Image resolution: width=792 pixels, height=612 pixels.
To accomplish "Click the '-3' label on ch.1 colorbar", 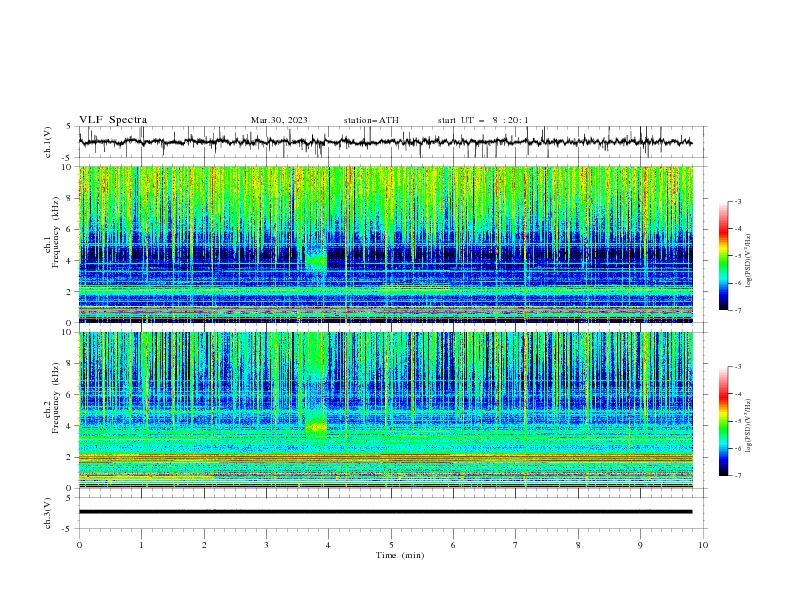I will pos(737,201).
